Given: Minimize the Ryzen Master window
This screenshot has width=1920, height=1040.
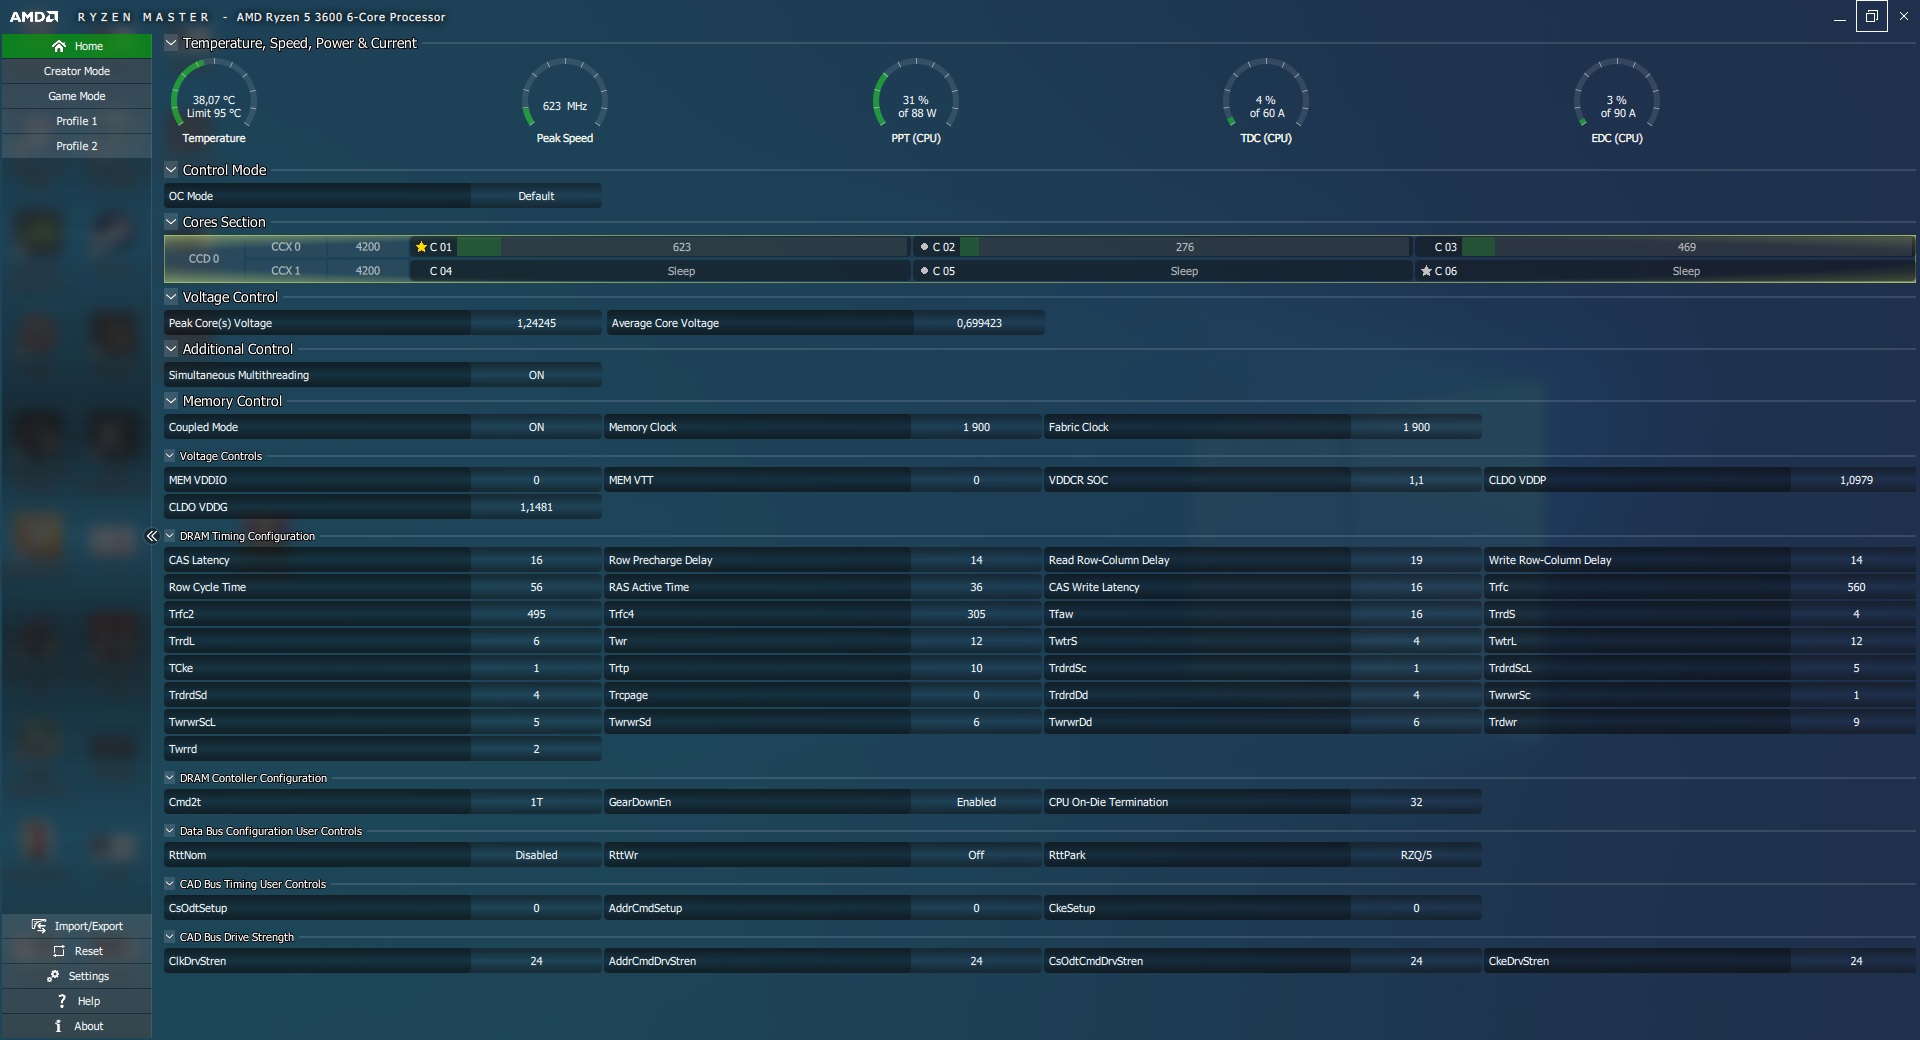Looking at the screenshot, I should point(1840,17).
